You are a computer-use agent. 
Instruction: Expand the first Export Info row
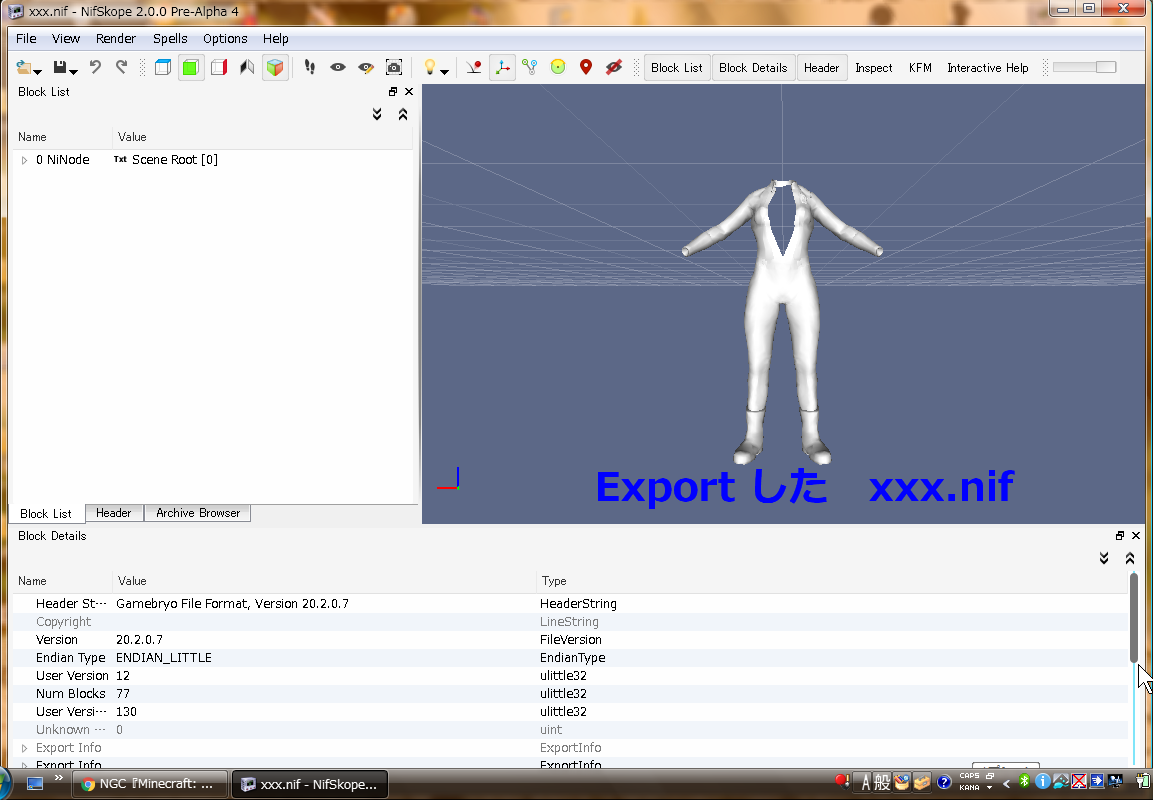coord(24,748)
